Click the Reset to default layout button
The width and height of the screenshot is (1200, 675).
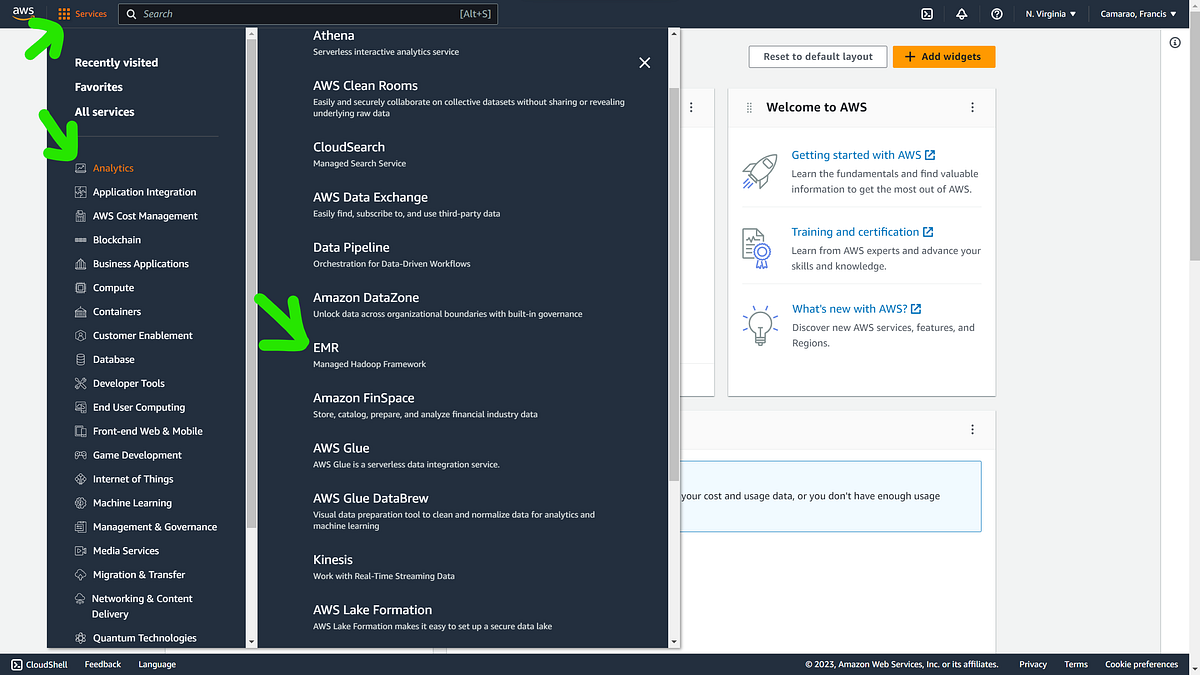pyautogui.click(x=817, y=56)
